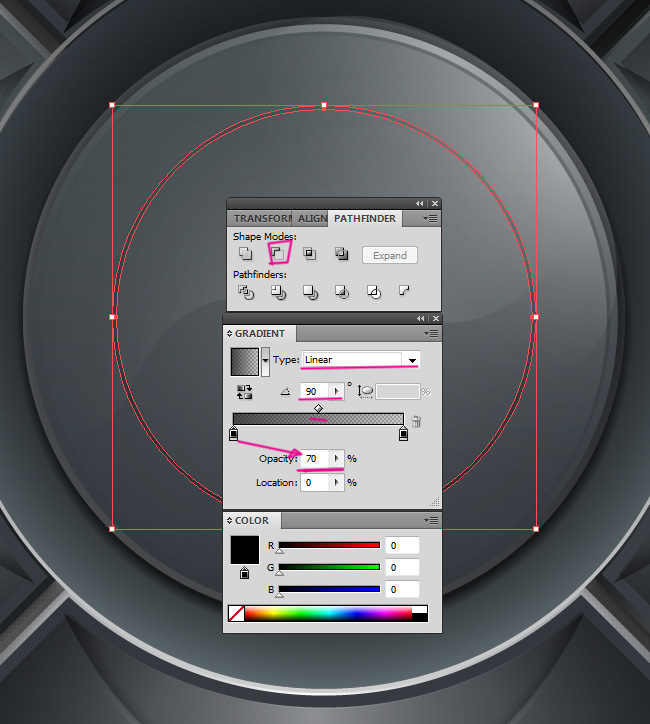The image size is (650, 724).
Task: Click the Location input field
Action: pos(315,483)
